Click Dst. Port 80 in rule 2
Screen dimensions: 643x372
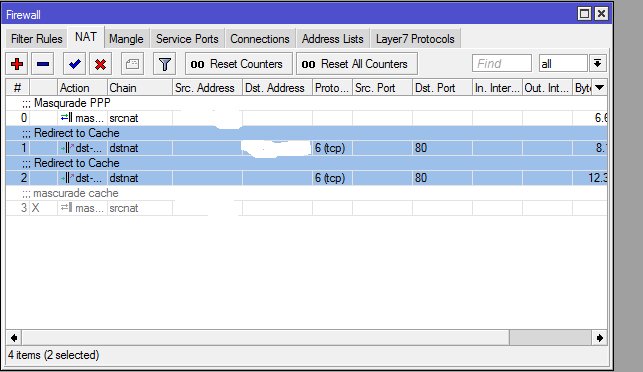(x=442, y=178)
